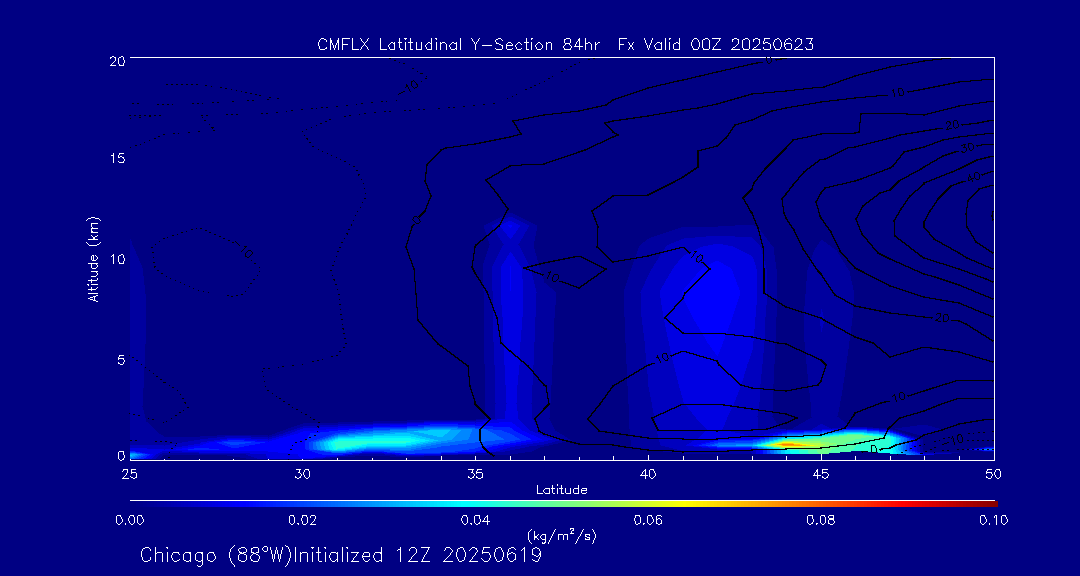This screenshot has width=1080, height=576.
Task: Click the latitude axis tick label 45
Action: (821, 473)
